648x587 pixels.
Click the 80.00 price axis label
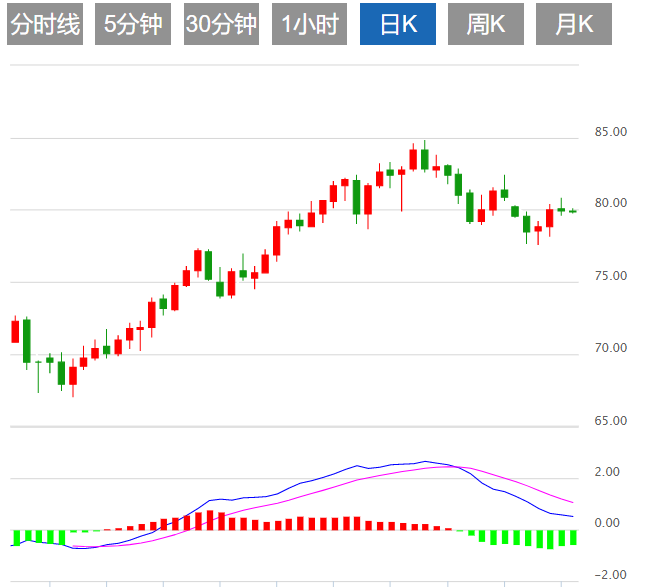point(610,203)
